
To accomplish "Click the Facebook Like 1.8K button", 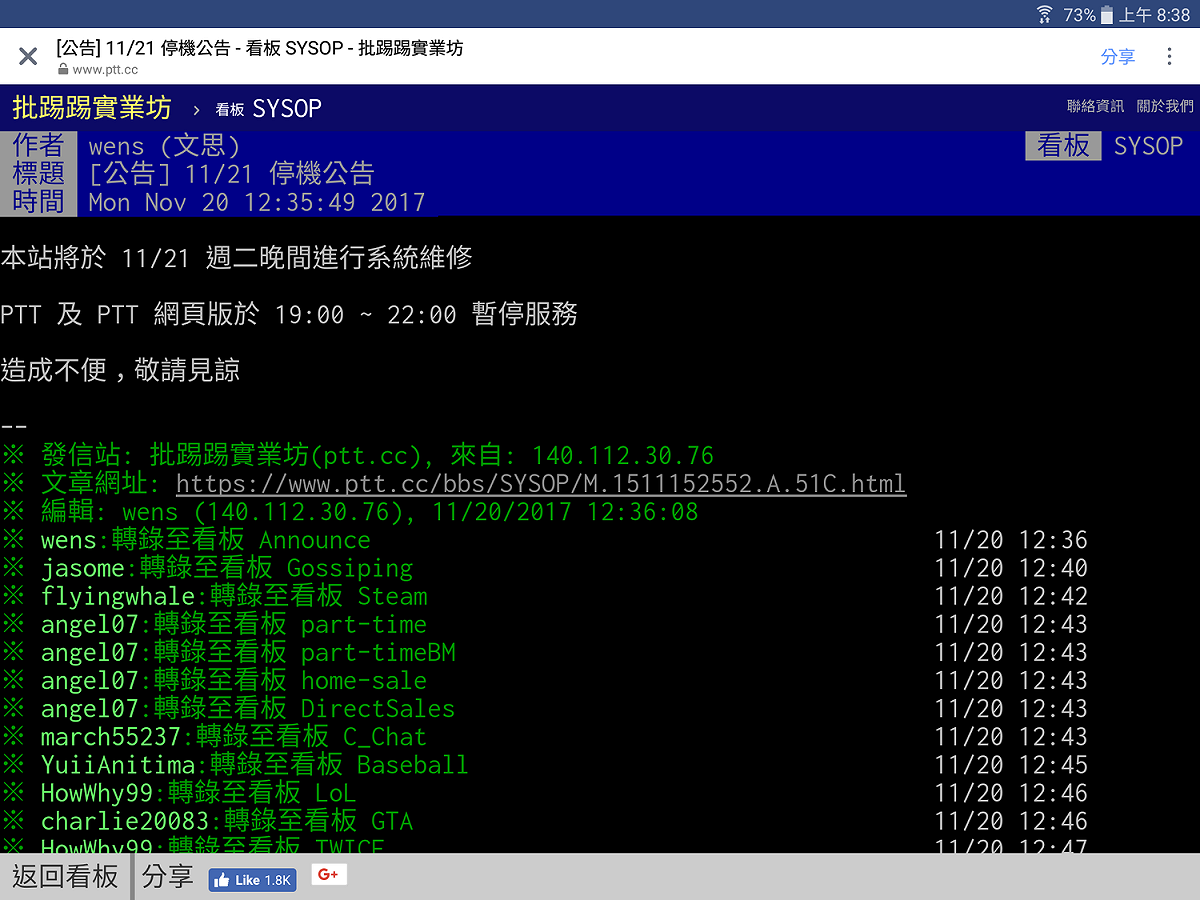I will [x=252, y=880].
